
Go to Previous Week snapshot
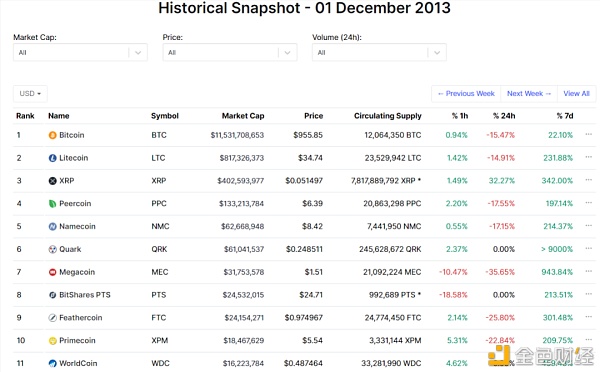[x=466, y=93]
